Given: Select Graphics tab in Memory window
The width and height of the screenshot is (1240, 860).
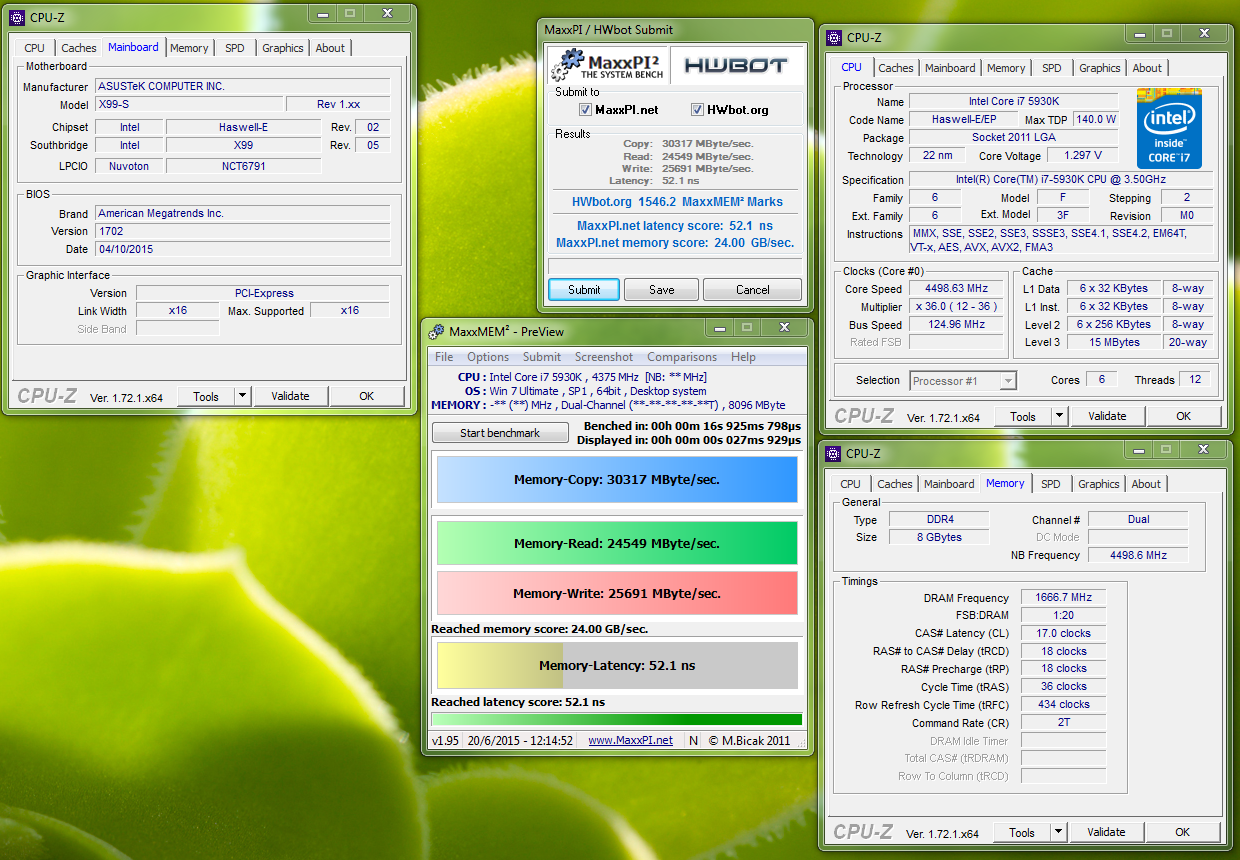Looking at the screenshot, I should pyautogui.click(x=1099, y=484).
